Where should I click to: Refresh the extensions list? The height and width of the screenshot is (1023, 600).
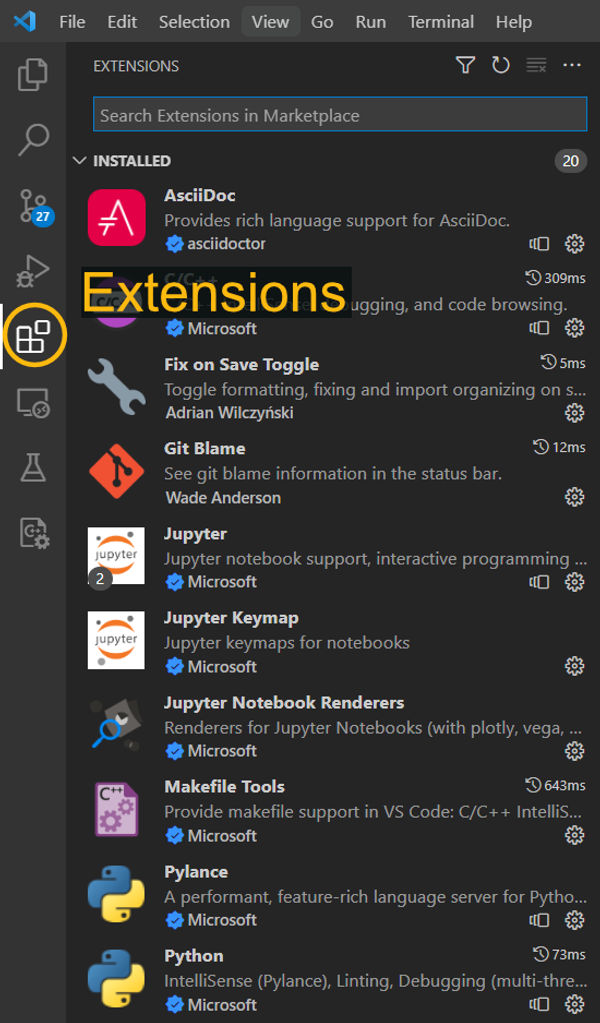pyautogui.click(x=500, y=65)
